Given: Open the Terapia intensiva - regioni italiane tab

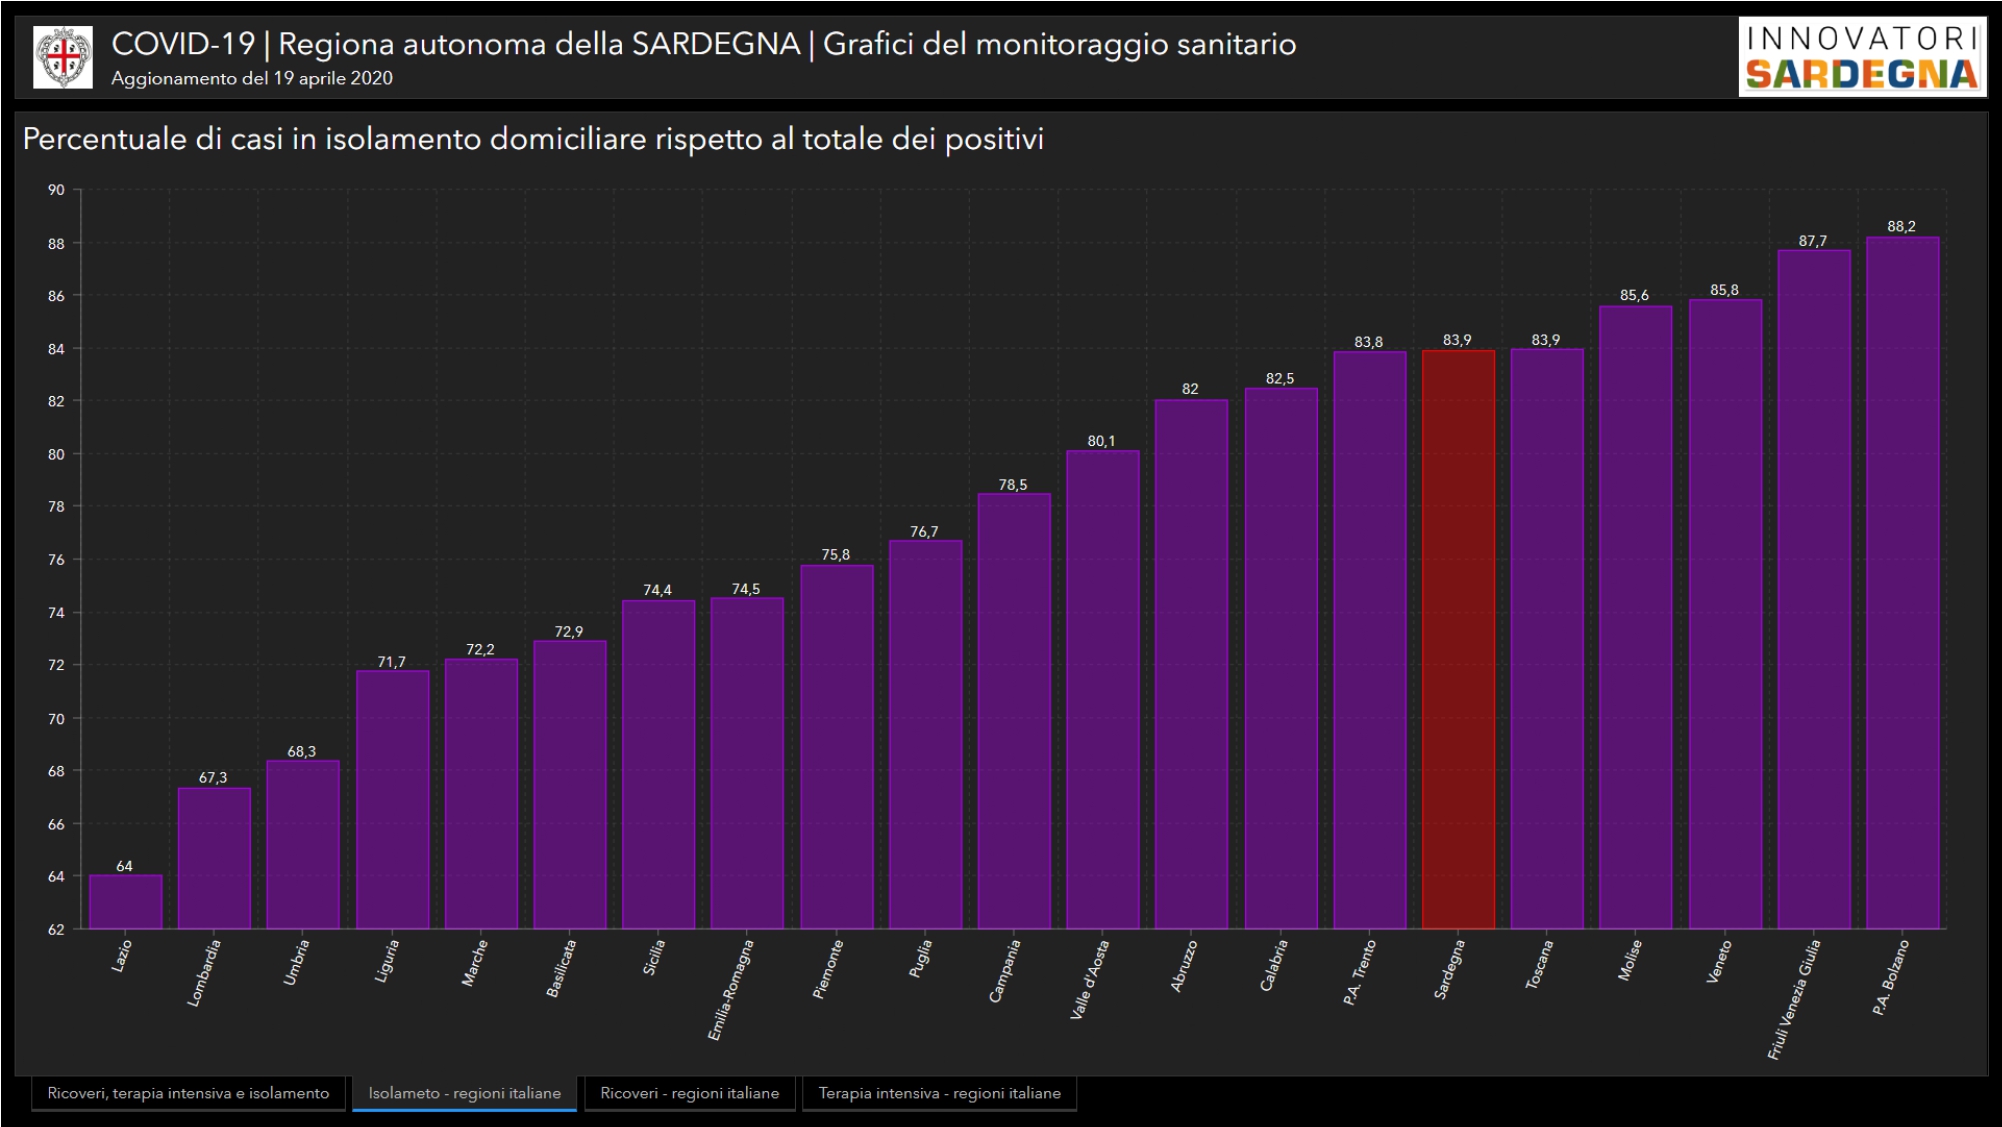Looking at the screenshot, I should pyautogui.click(x=939, y=1093).
